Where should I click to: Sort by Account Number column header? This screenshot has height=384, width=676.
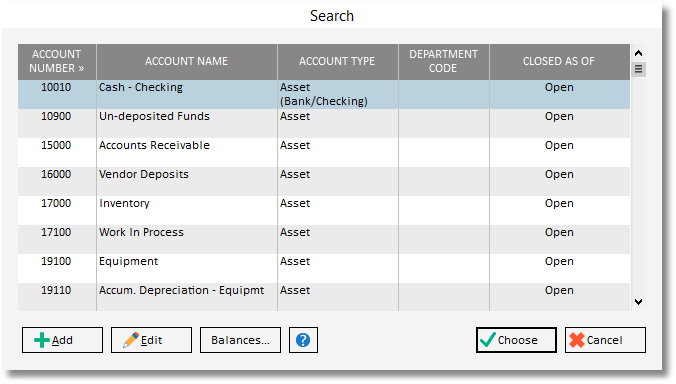[57, 61]
